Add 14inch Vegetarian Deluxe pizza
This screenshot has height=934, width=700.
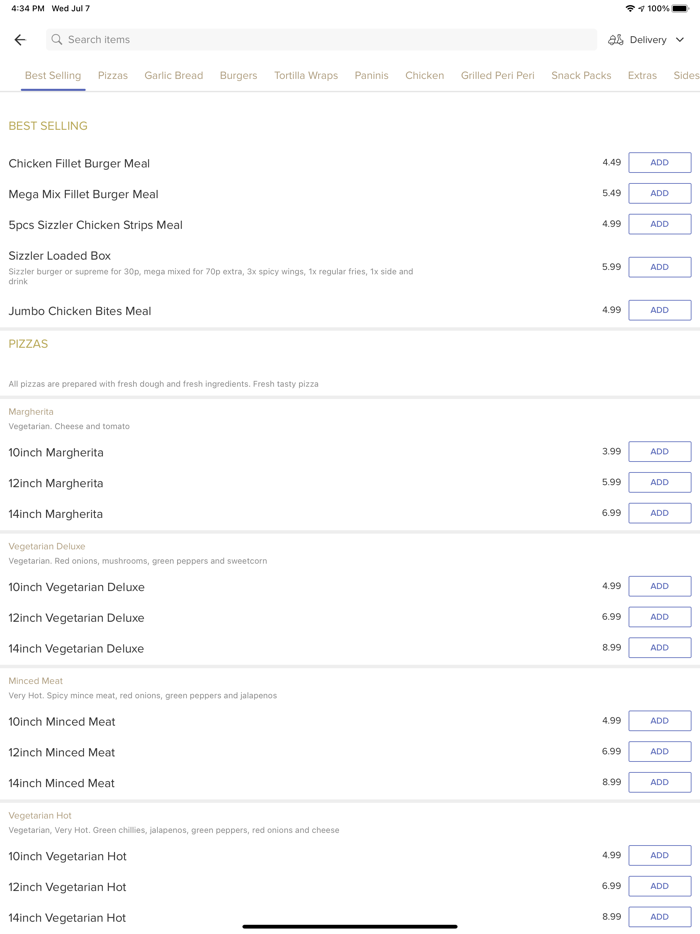point(659,648)
